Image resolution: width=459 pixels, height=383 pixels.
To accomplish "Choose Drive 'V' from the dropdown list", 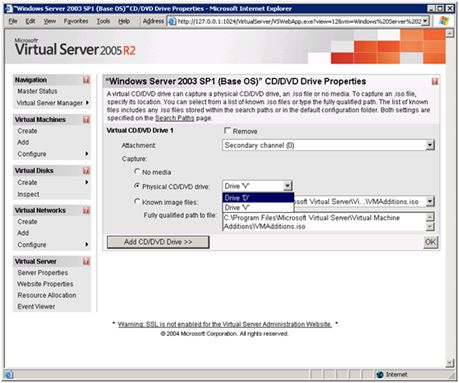I will click(258, 207).
